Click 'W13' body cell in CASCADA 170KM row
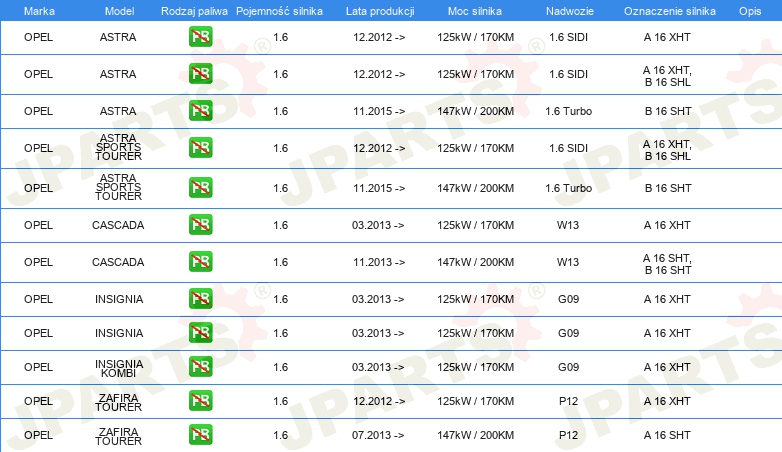The height and width of the screenshot is (452, 782). click(568, 225)
